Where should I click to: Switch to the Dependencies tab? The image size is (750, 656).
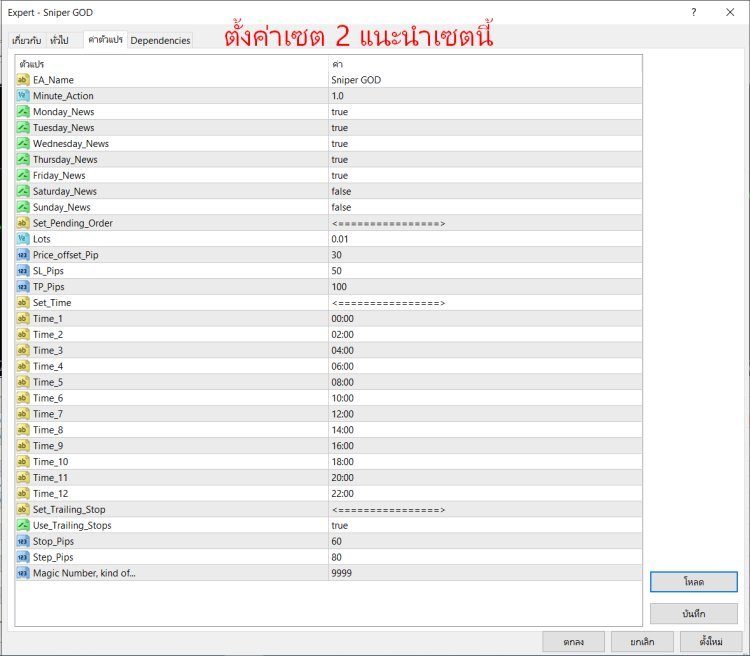[160, 40]
